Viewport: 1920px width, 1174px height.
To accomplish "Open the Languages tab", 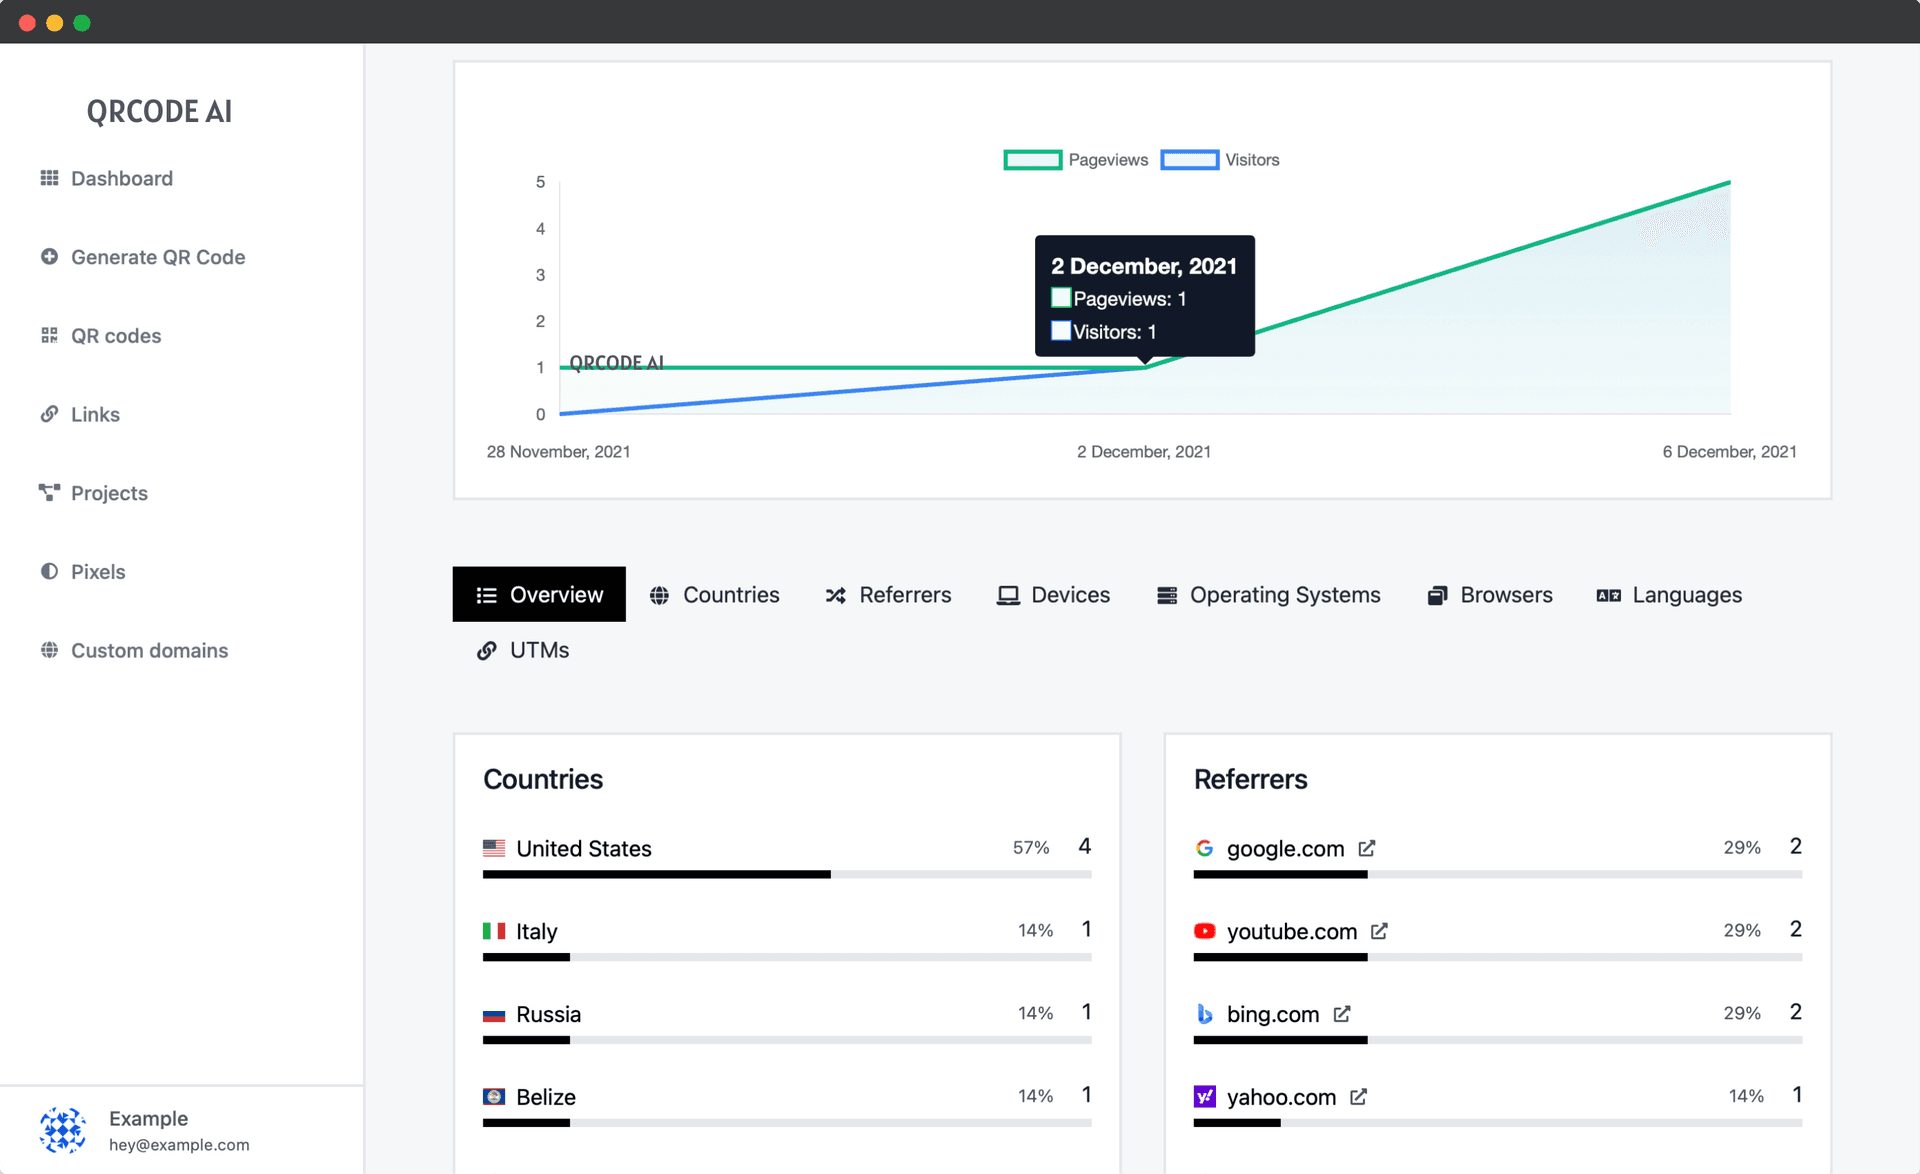I will click(1669, 594).
